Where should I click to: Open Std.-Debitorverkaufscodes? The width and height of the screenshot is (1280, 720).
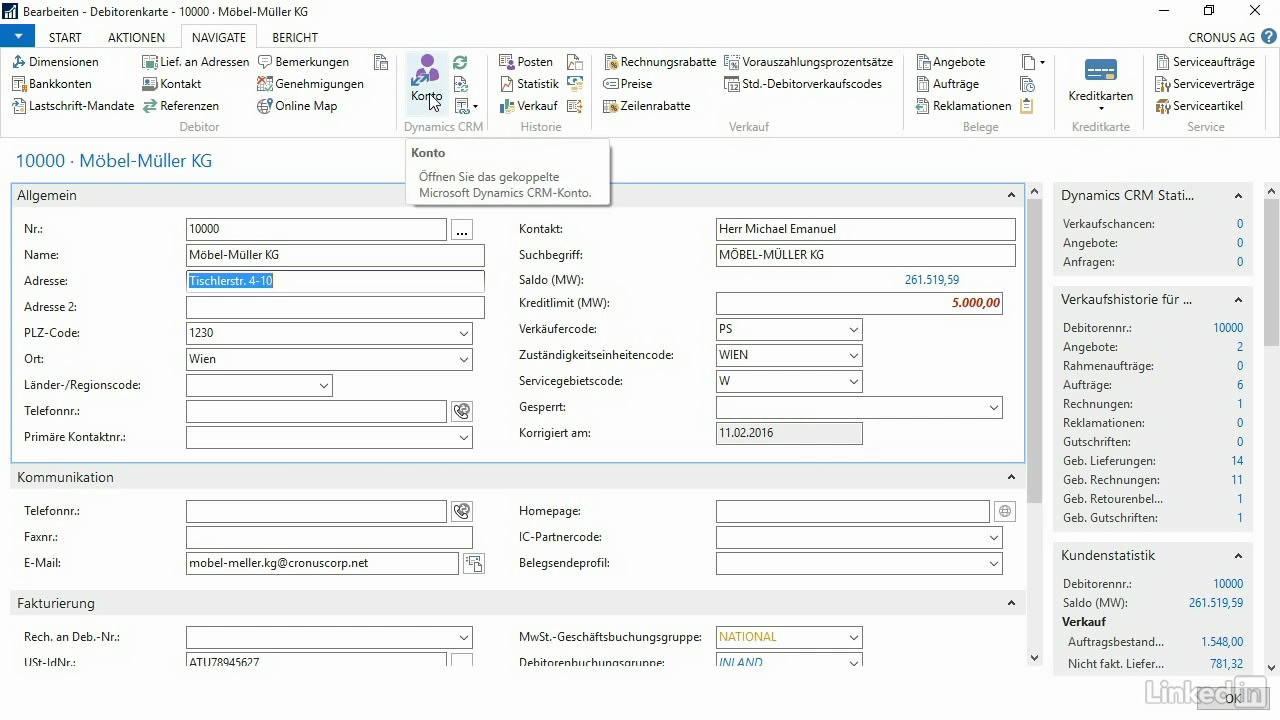(x=803, y=84)
